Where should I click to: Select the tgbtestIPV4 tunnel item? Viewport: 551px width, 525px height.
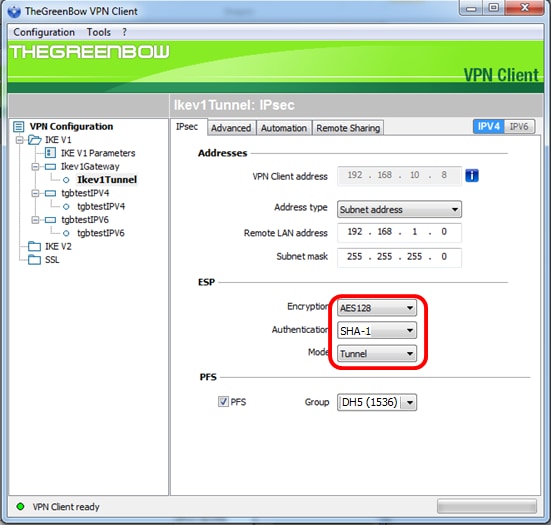pyautogui.click(x=101, y=207)
